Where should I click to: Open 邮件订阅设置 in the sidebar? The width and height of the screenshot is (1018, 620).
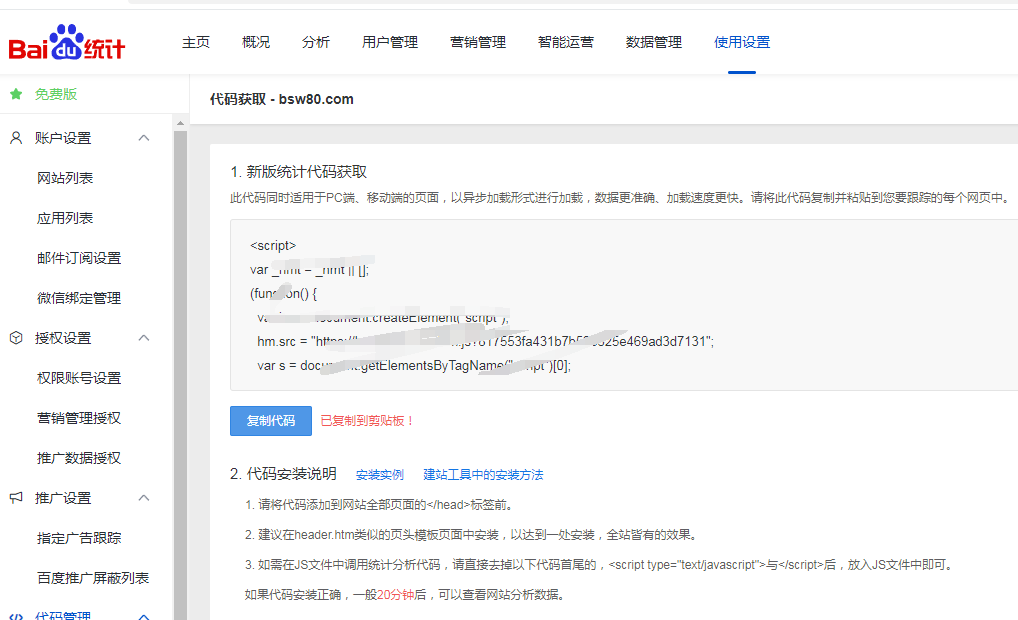pyautogui.click(x=79, y=258)
